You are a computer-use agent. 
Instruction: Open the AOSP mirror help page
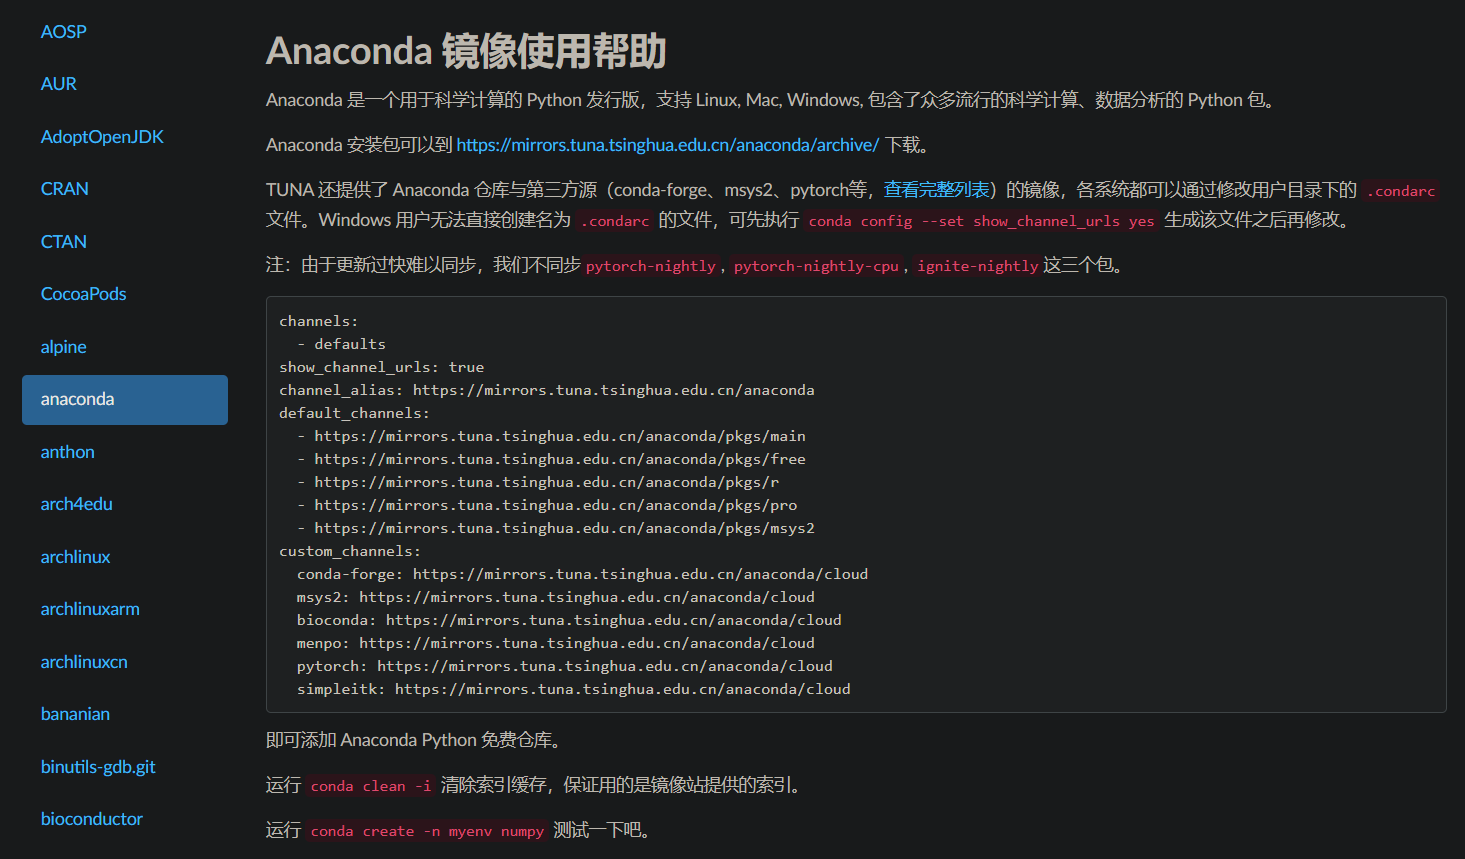[63, 32]
